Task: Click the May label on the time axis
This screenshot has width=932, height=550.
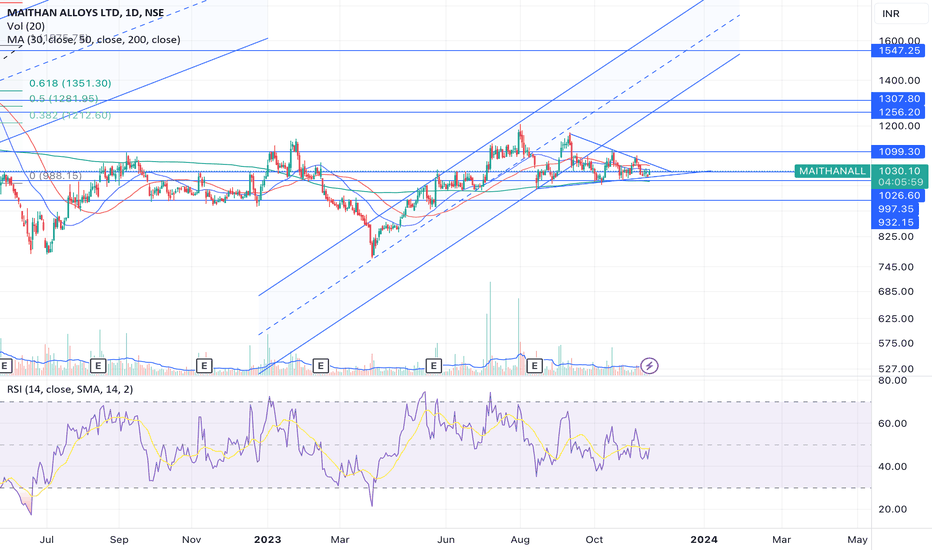Action: click(x=857, y=540)
